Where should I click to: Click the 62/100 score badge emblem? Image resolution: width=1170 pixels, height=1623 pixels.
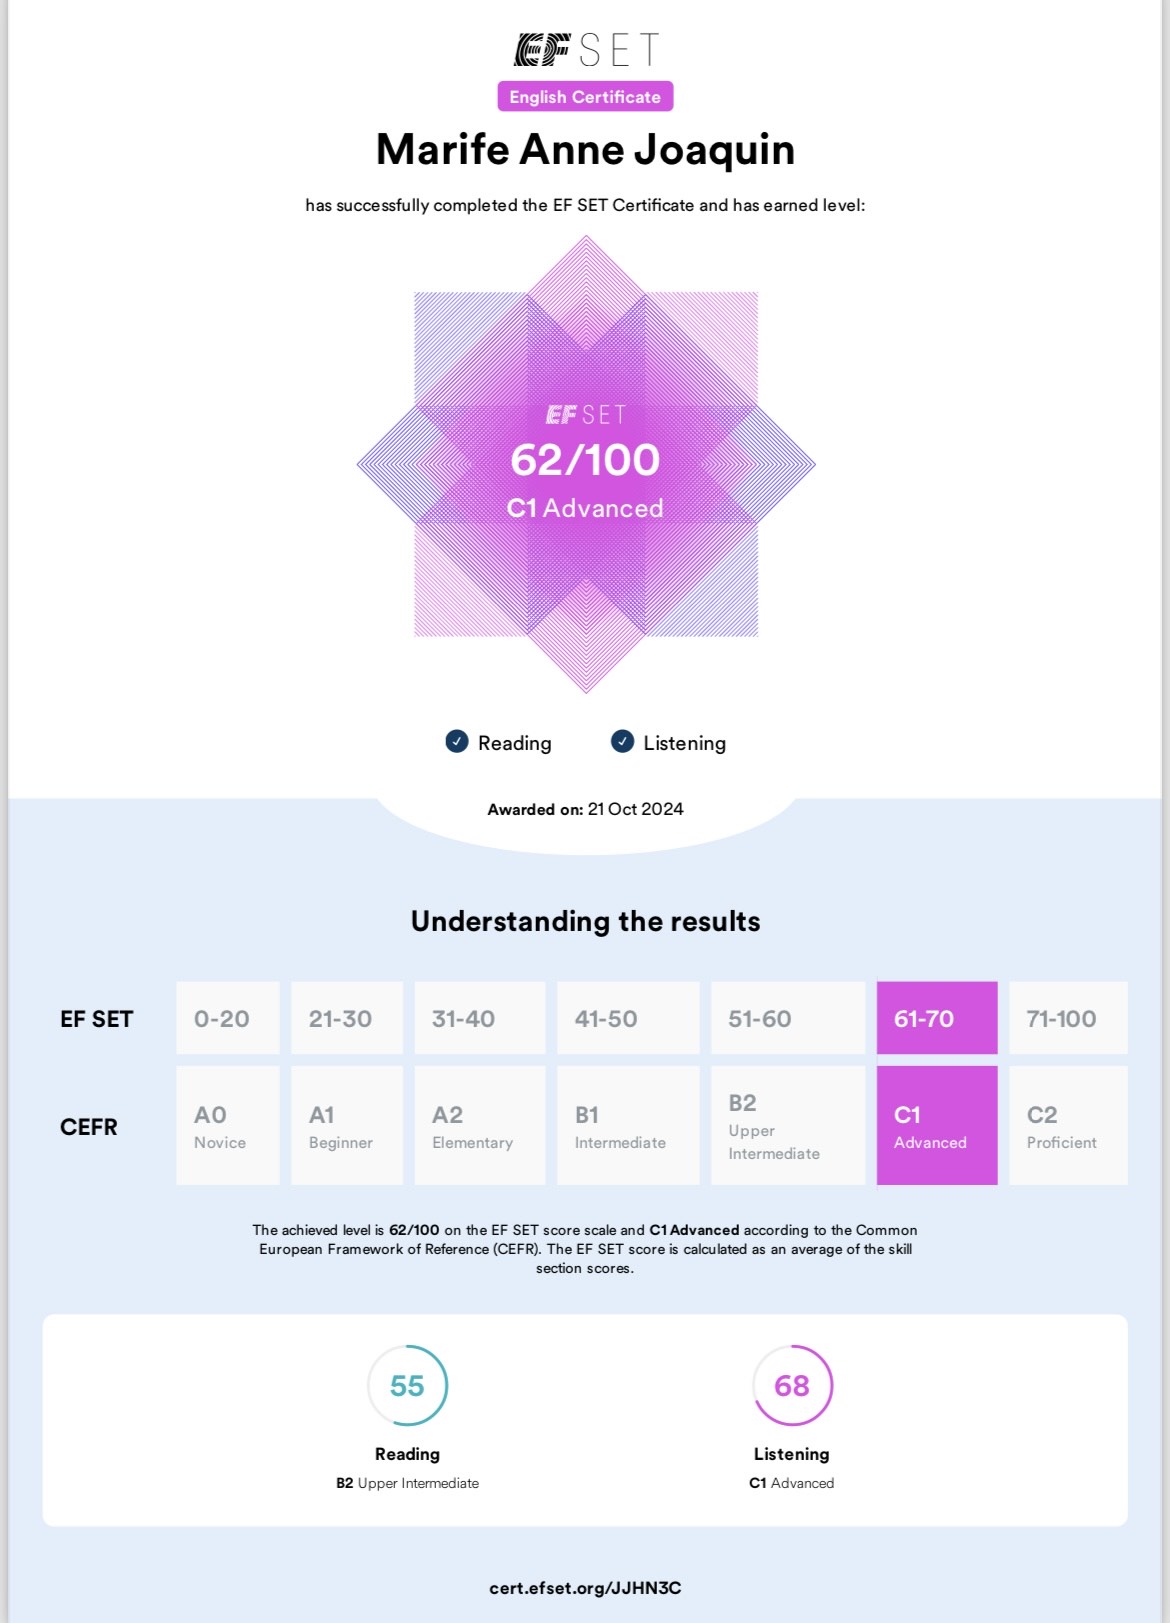[585, 464]
